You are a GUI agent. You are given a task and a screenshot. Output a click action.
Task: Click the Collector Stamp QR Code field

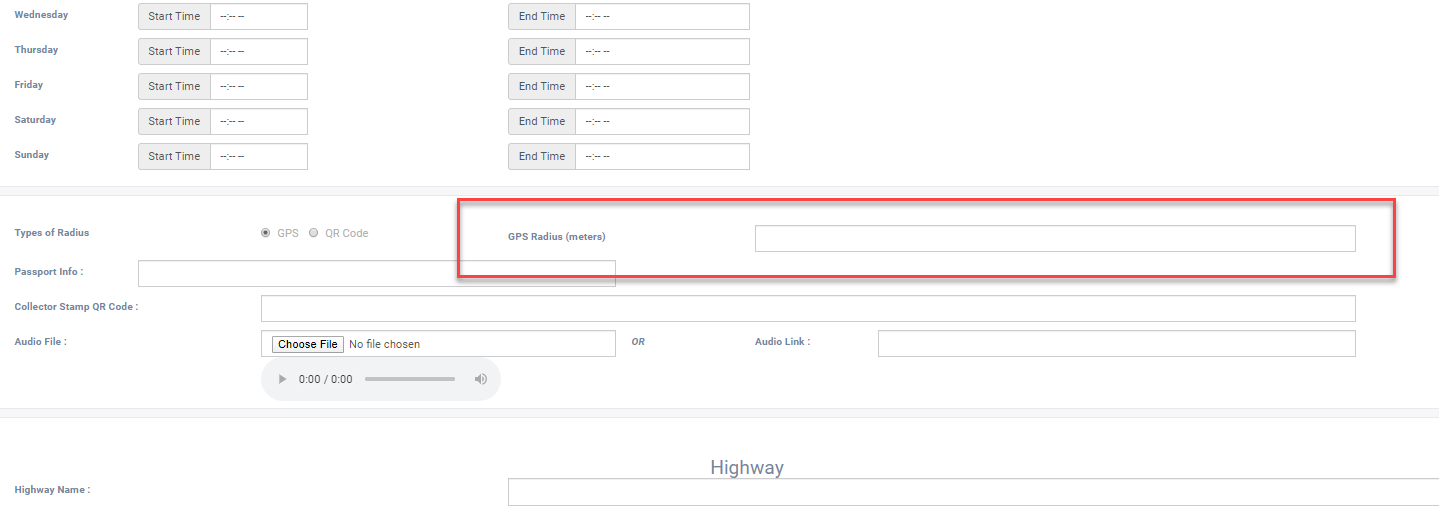point(807,308)
